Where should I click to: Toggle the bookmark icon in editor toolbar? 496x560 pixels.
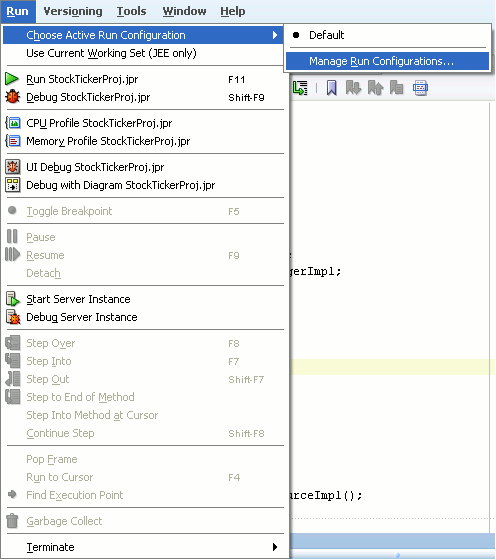point(331,88)
